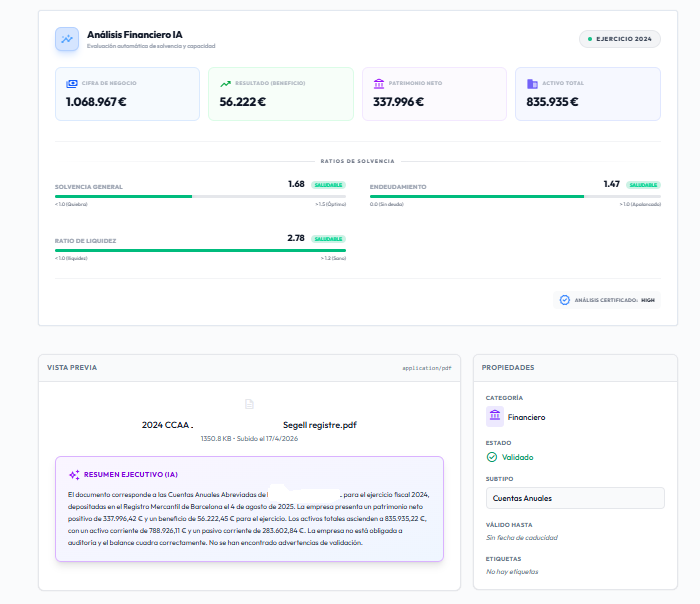This screenshot has width=700, height=604.
Task: Click the Patrimonio Neto bank icon
Action: (x=379, y=83)
